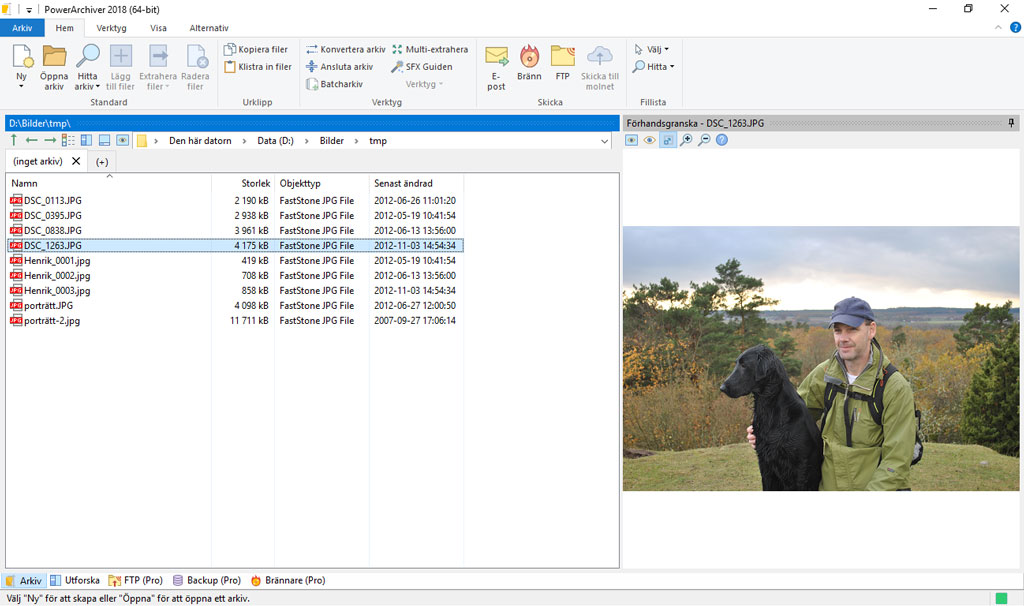Toggle preview pane eye icon in navigation bar
This screenshot has width=1024, height=606.
pos(123,140)
